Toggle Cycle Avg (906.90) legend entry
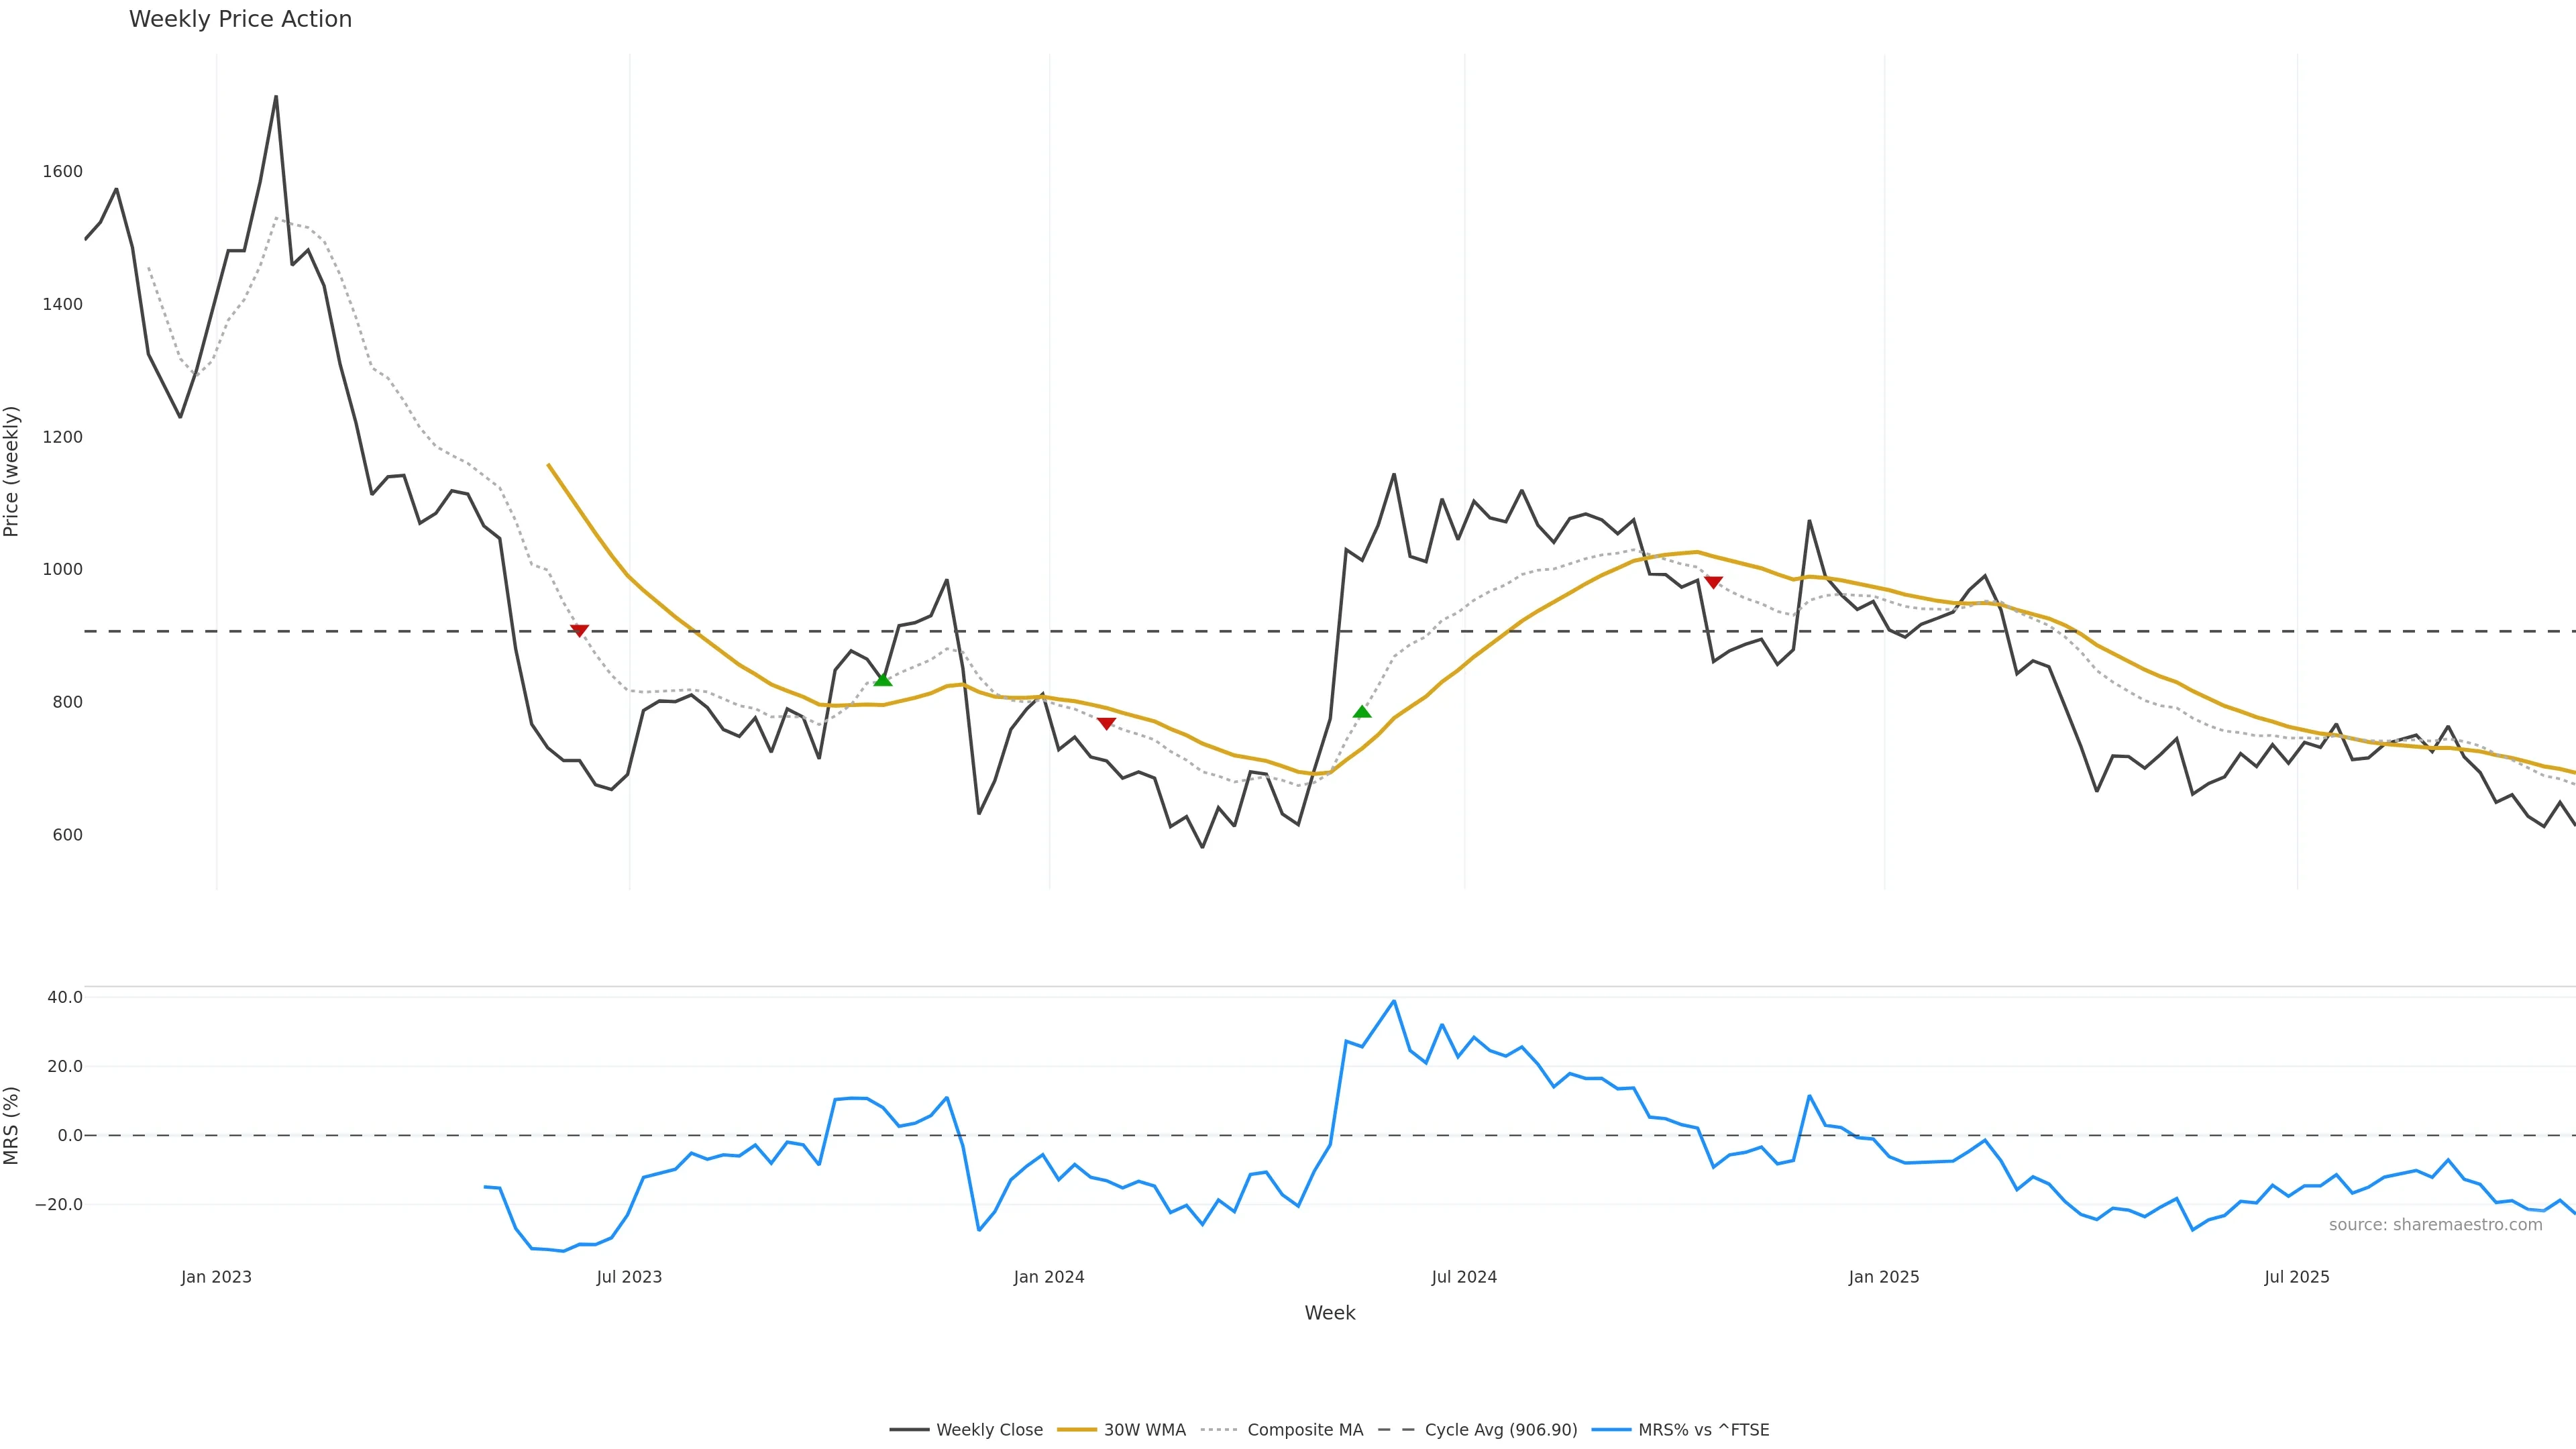Image resolution: width=2576 pixels, height=1449 pixels. [x=1500, y=1430]
